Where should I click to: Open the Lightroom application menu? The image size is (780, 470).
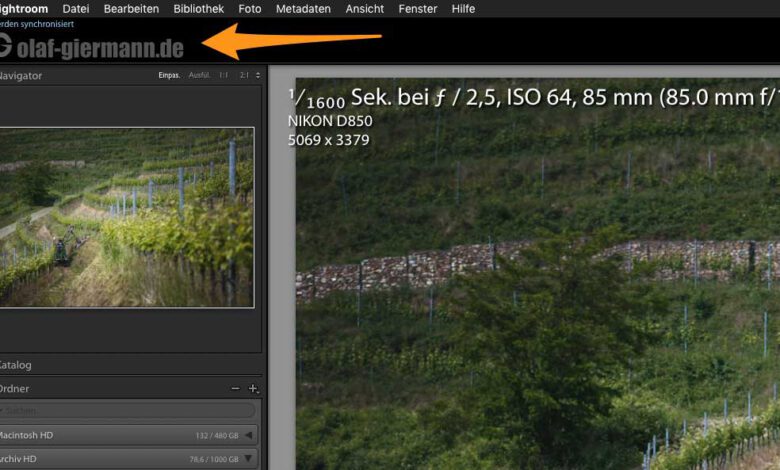24,8
